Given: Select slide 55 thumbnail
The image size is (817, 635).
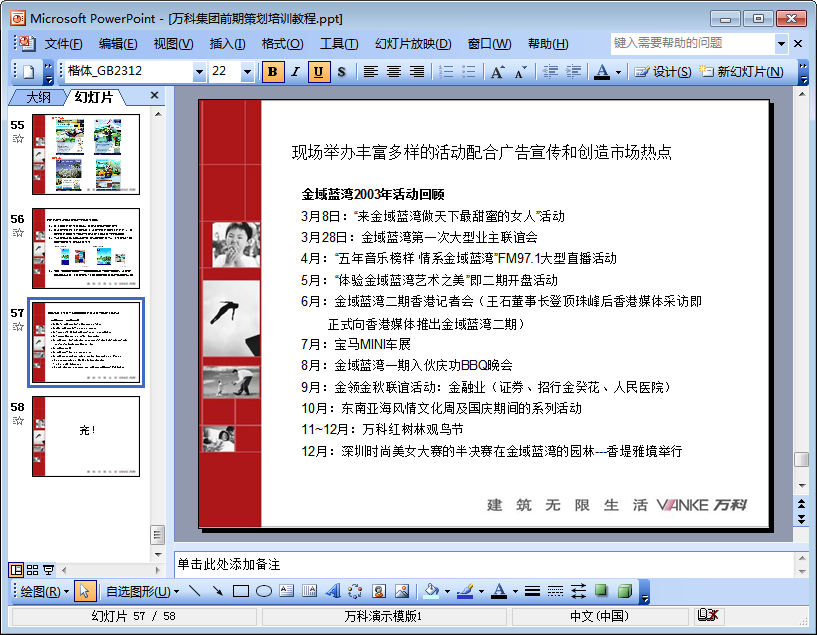Looking at the screenshot, I should click(86, 154).
